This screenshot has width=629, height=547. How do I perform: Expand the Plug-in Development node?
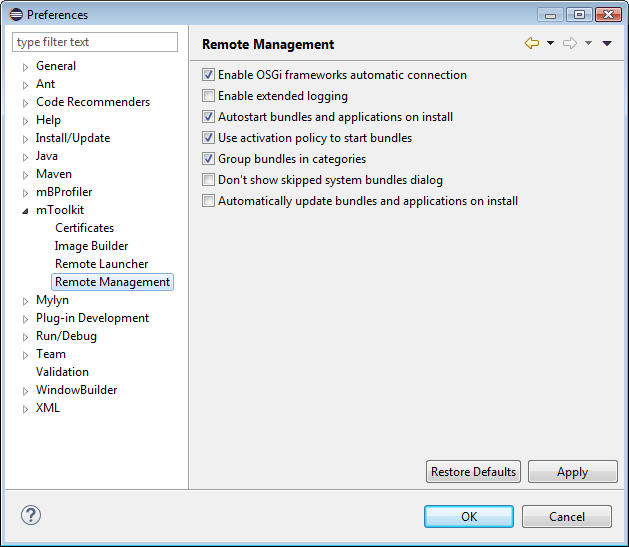point(25,319)
